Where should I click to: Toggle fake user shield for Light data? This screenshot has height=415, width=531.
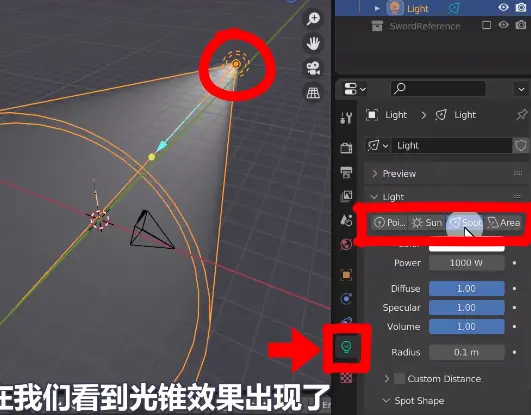click(521, 146)
